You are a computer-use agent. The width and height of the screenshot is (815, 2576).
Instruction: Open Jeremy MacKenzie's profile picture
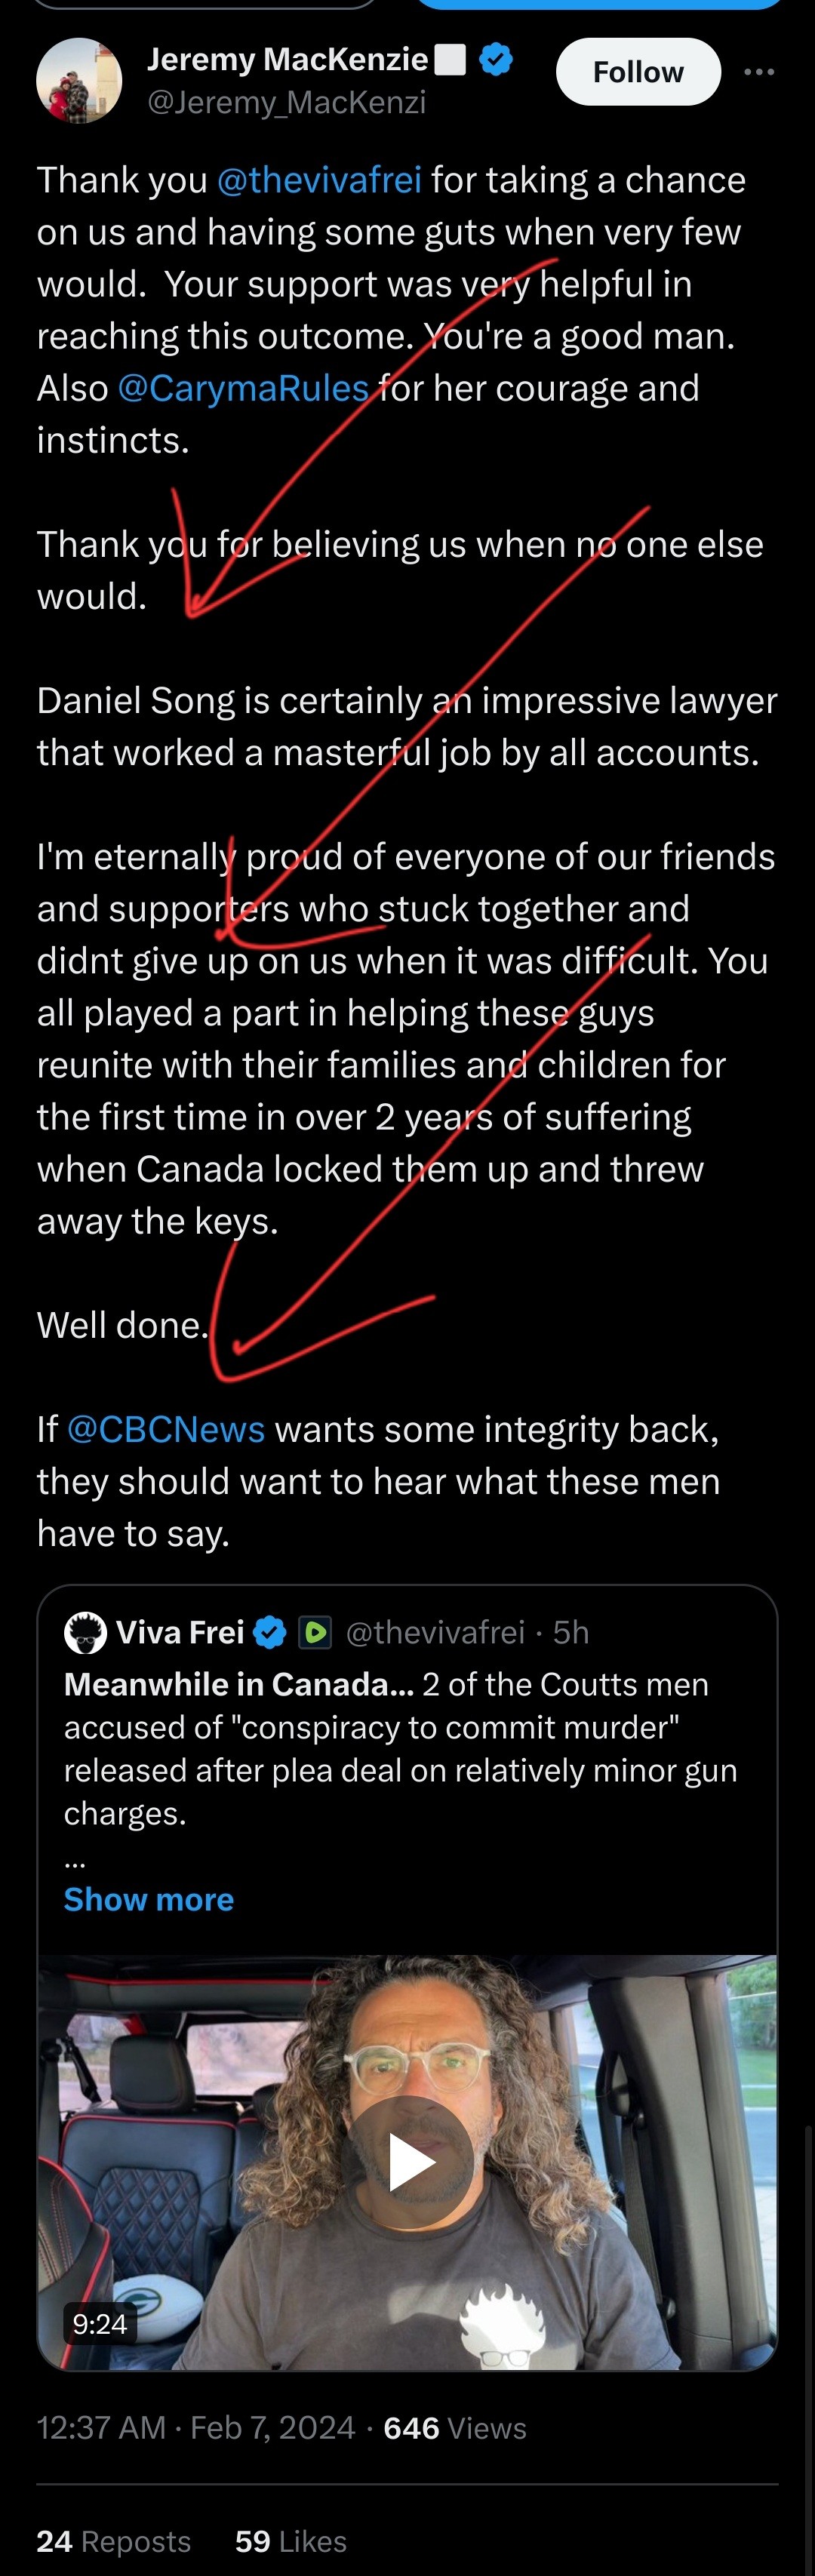pos(79,81)
